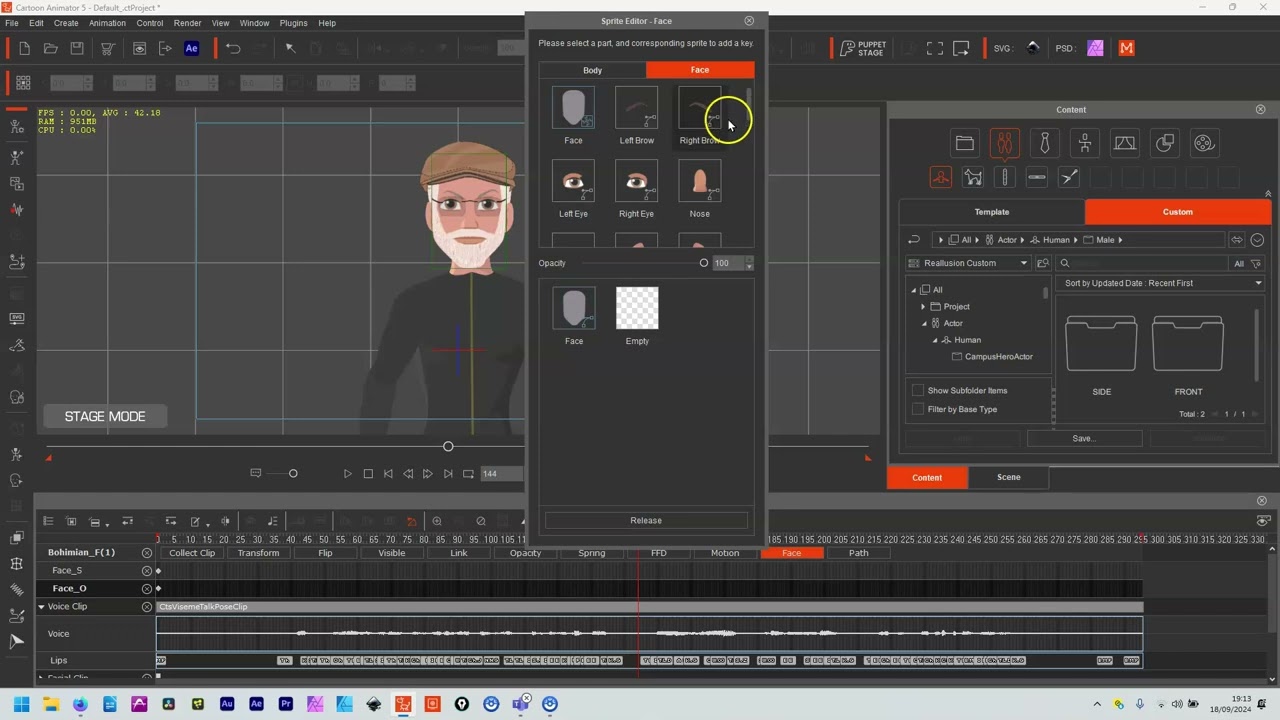Select the arrow pointer tool in the toolbar
Image resolution: width=1280 pixels, height=720 pixels.
pos(290,48)
